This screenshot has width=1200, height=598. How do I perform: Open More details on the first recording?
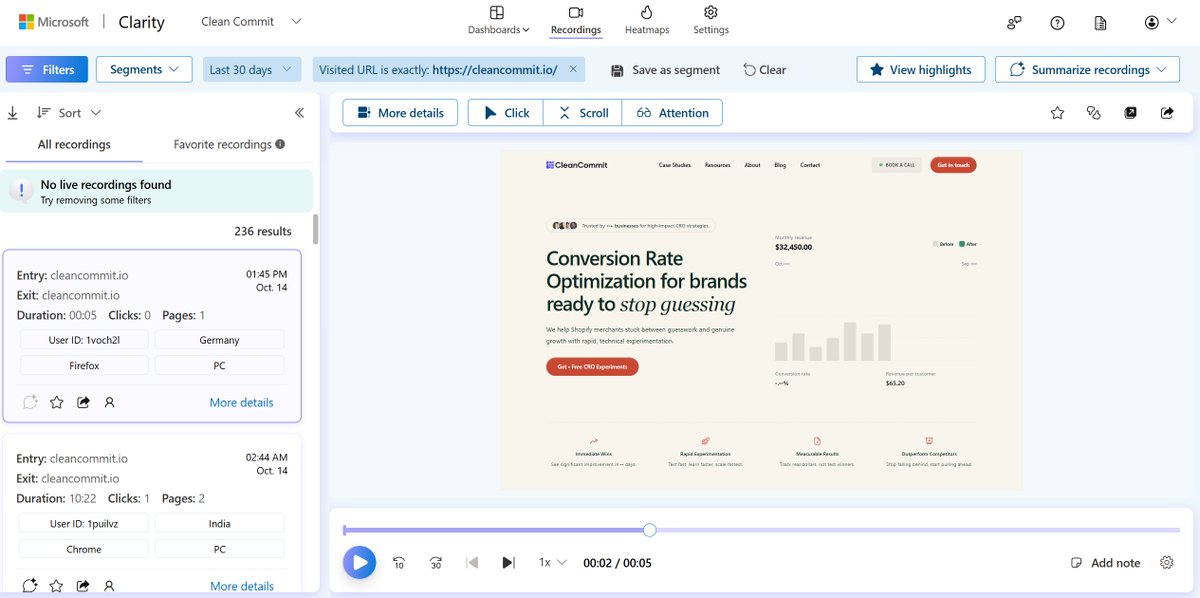pos(241,401)
